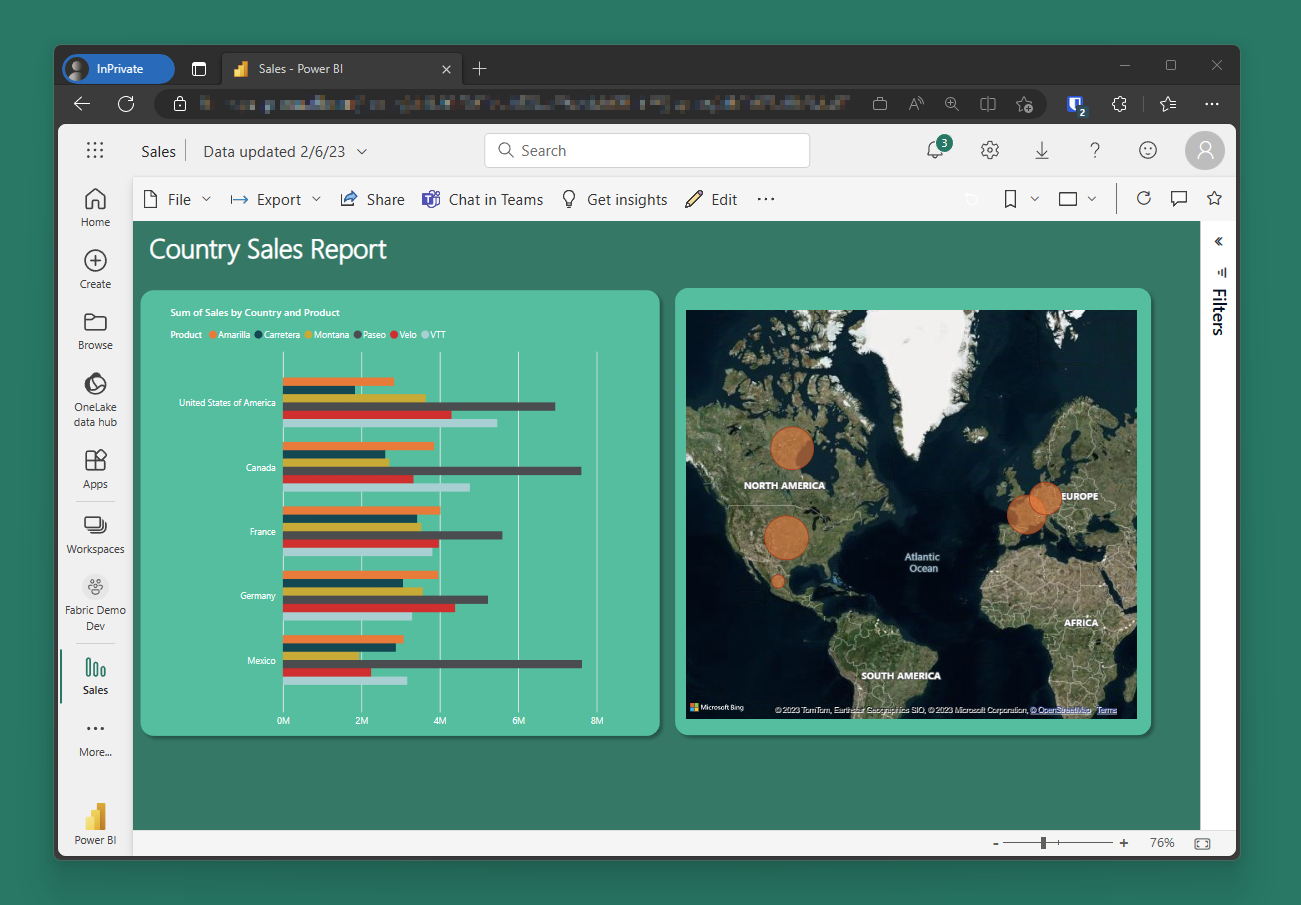Click the Bitwarden shield extension icon
Screen dimensions: 1301x905
point(1076,104)
